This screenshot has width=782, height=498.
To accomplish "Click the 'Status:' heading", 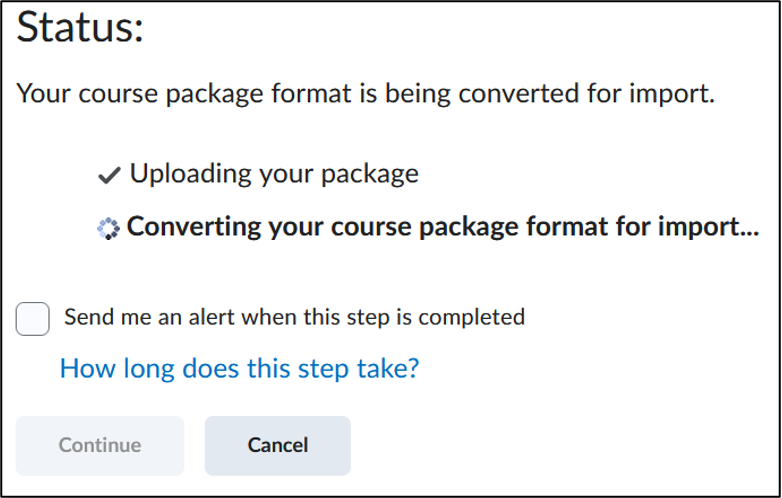I will click(x=80, y=26).
